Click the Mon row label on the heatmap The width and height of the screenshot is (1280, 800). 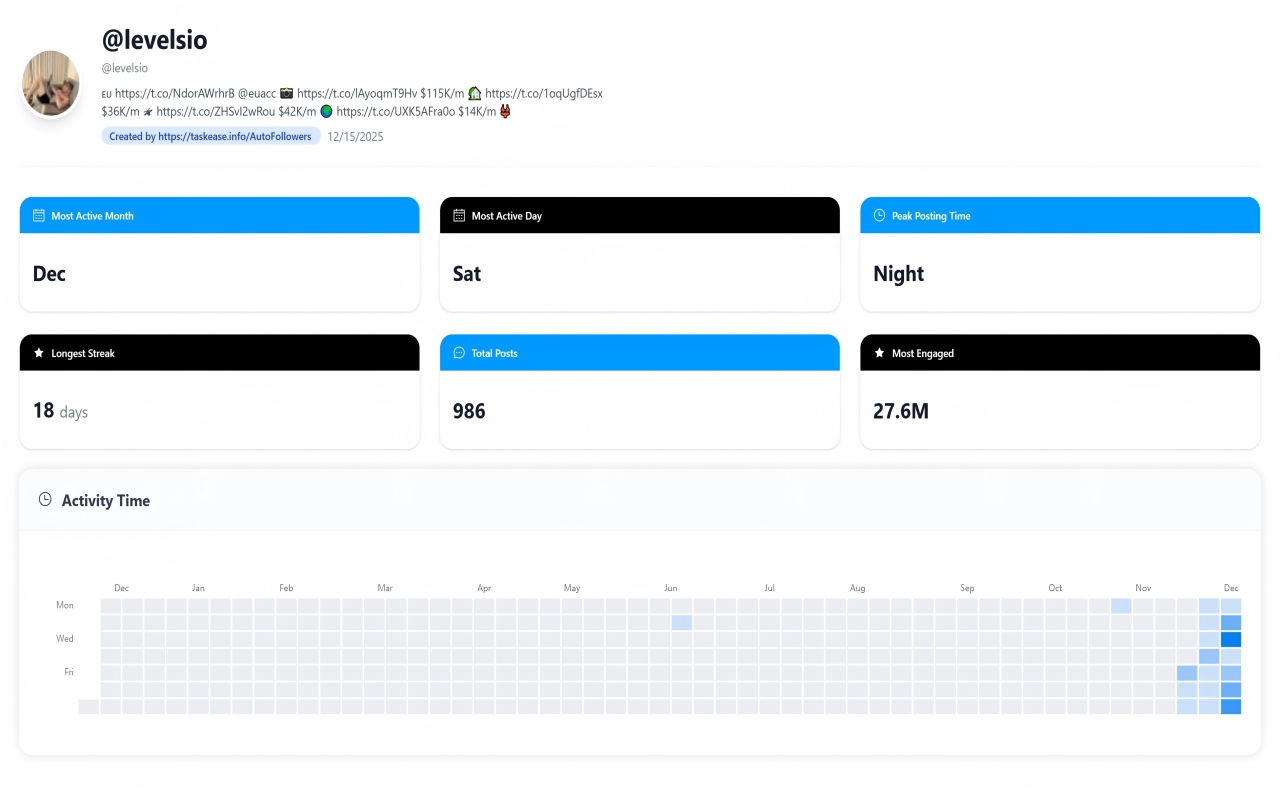(65, 605)
